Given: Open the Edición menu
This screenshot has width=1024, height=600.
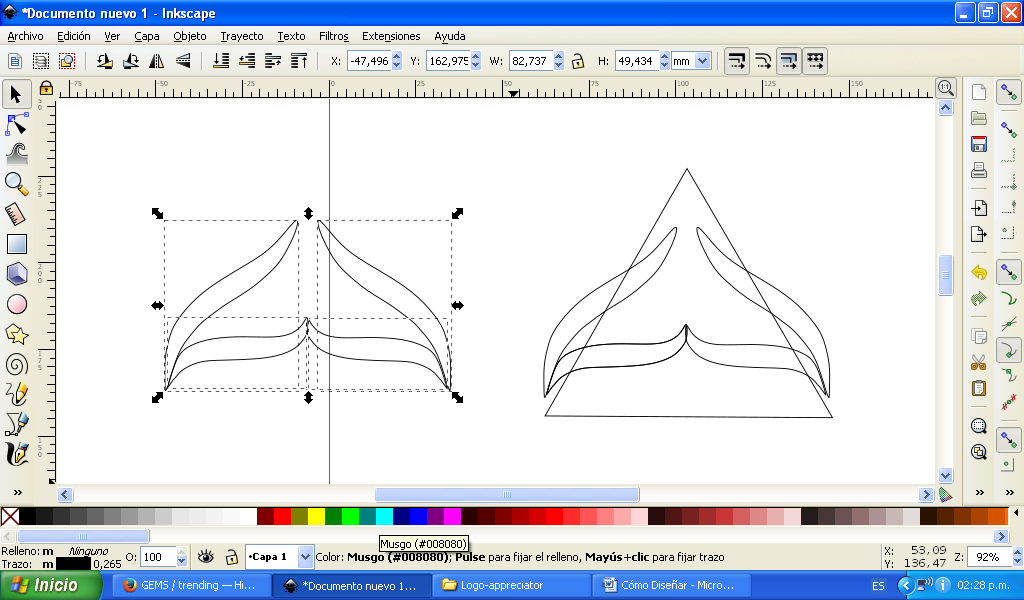Looking at the screenshot, I should [x=74, y=36].
